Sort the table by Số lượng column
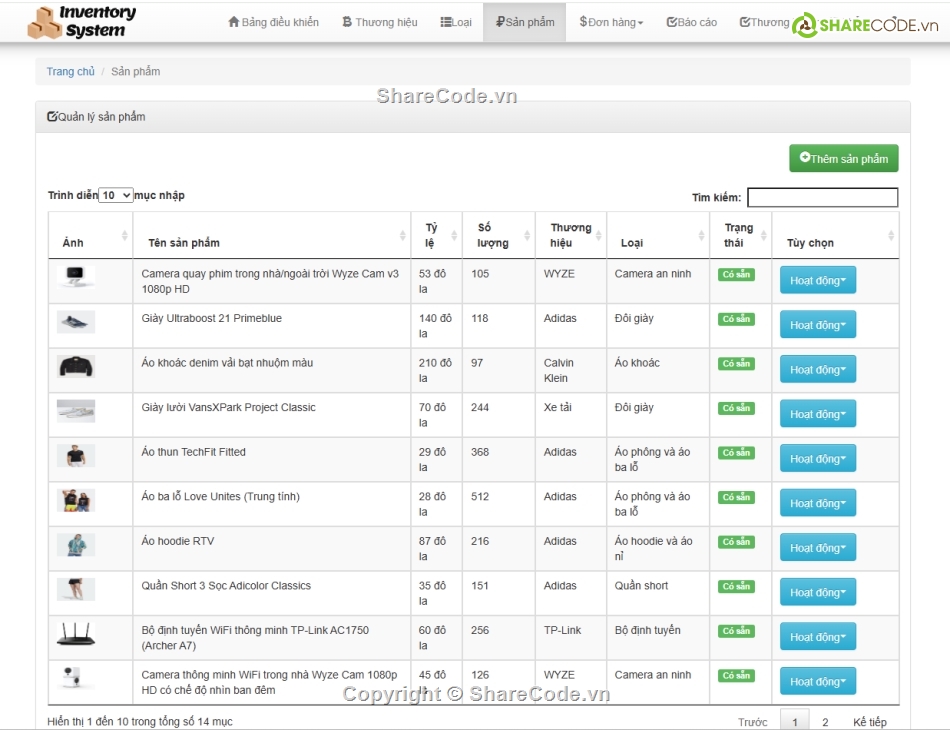950x730 pixels. pyautogui.click(x=499, y=236)
